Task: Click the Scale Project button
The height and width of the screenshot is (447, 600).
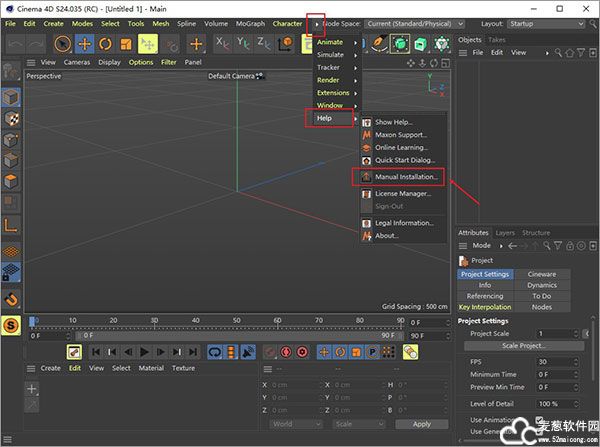Action: tap(524, 346)
